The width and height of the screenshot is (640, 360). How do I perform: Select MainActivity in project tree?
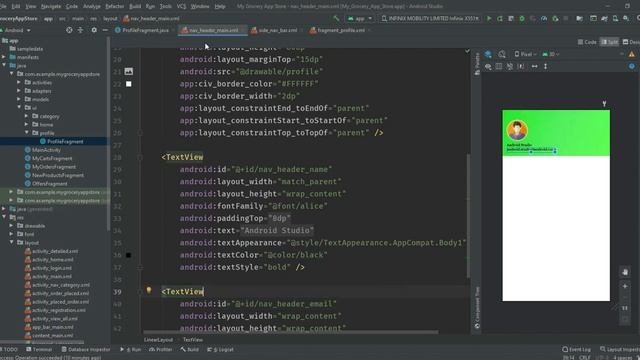click(43, 150)
